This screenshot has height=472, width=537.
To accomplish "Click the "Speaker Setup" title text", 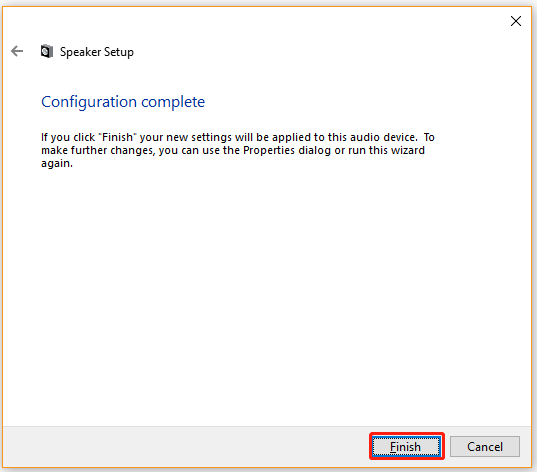I will coord(97,52).
